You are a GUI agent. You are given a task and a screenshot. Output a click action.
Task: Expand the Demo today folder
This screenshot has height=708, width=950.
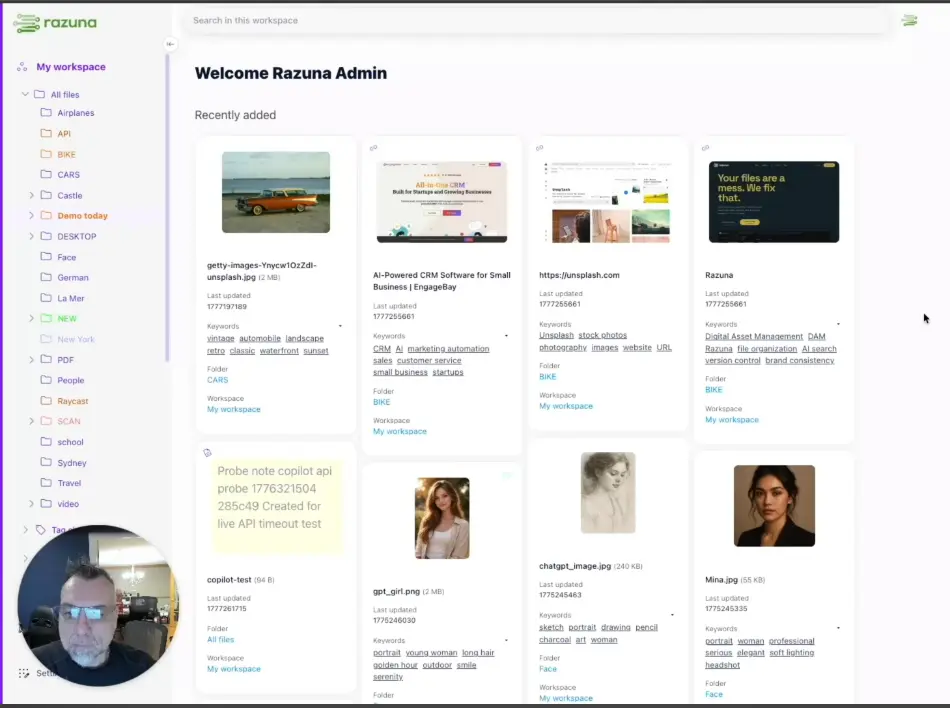(x=32, y=215)
